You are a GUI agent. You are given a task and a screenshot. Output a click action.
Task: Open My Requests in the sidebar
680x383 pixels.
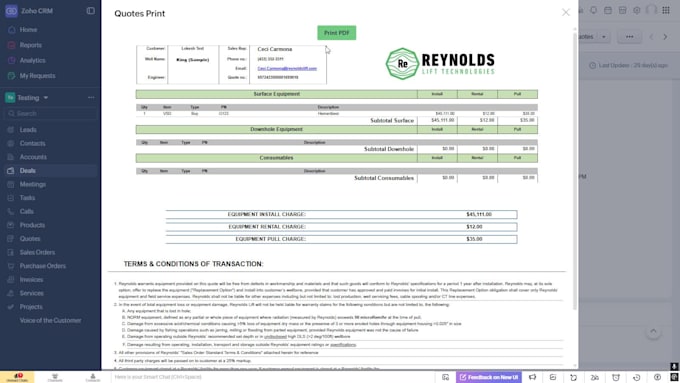tap(37, 76)
